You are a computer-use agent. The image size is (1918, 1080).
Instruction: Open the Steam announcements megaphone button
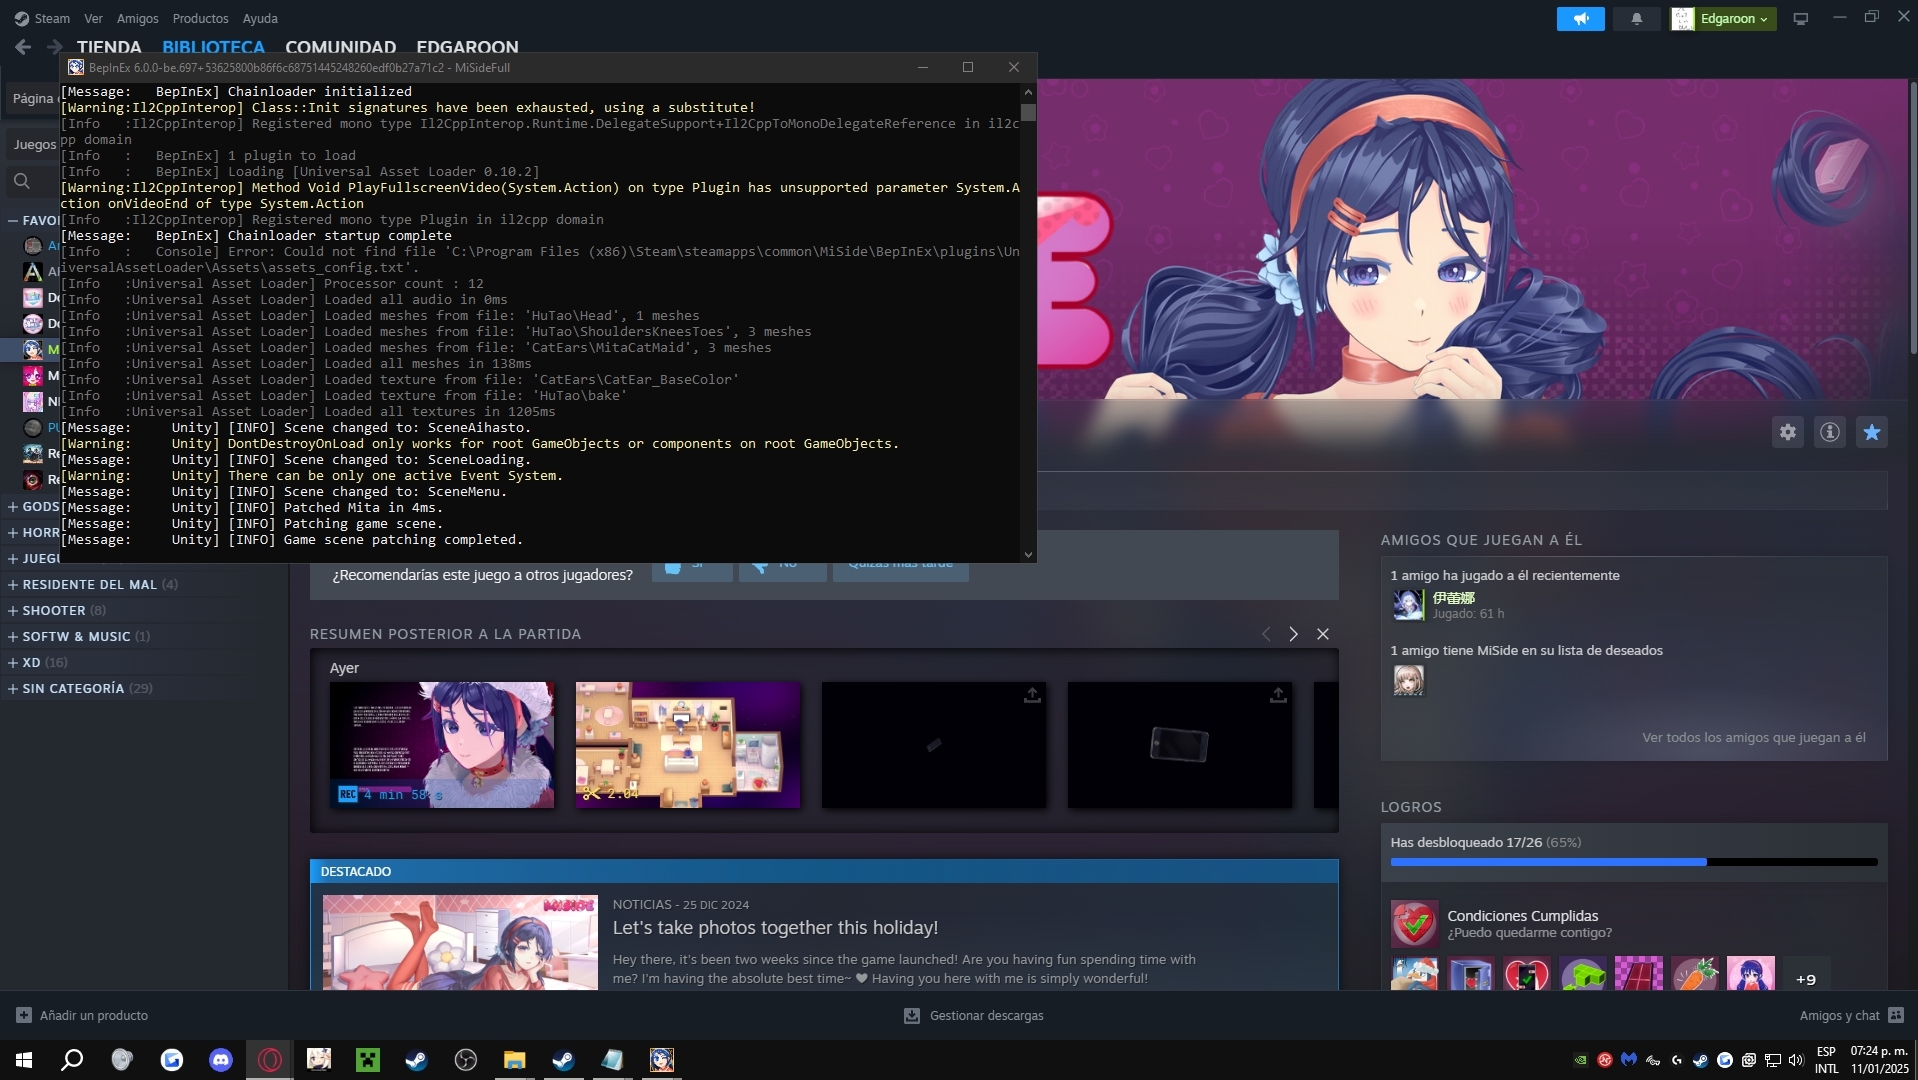click(1580, 19)
